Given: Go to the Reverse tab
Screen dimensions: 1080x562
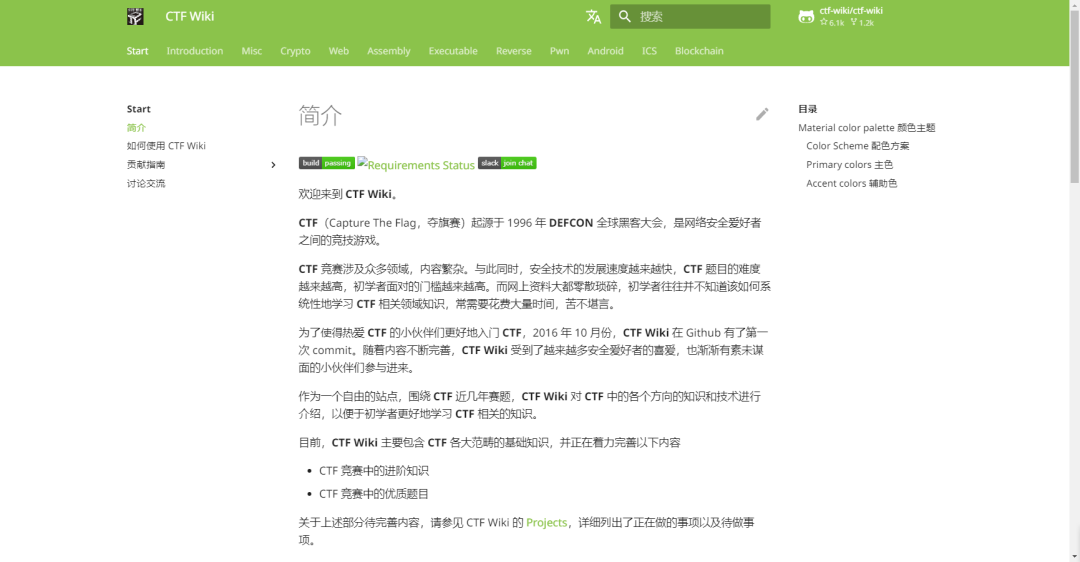Looking at the screenshot, I should 513,51.
